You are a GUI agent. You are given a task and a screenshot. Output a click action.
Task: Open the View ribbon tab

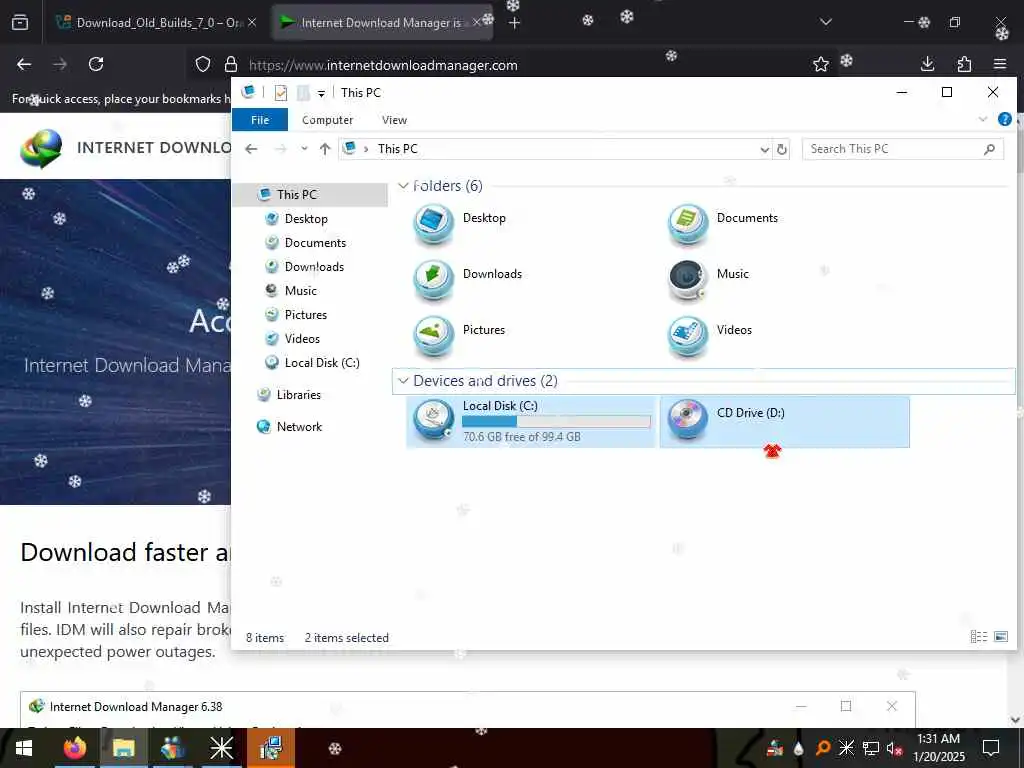coord(394,120)
